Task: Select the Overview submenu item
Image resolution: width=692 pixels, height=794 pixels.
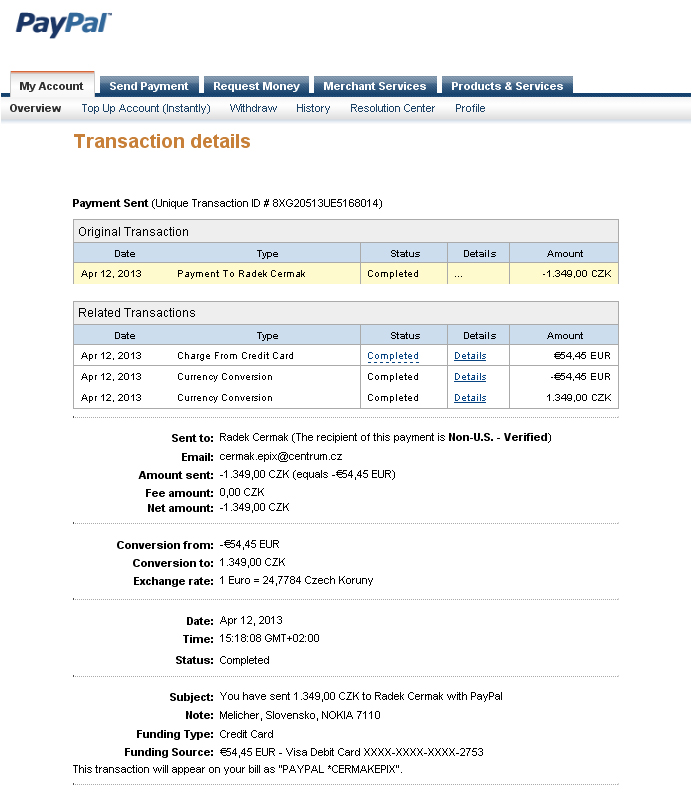Action: 35,108
